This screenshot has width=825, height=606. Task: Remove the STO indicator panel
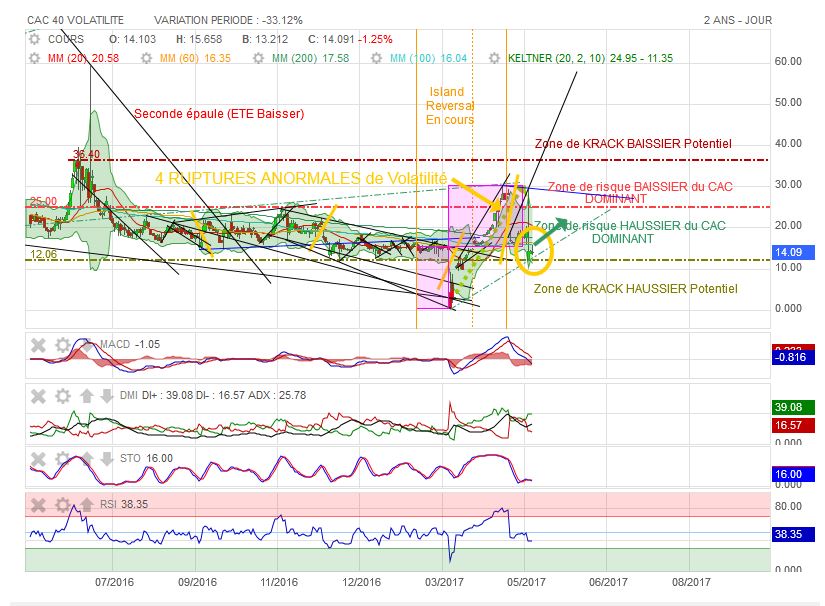(38, 459)
